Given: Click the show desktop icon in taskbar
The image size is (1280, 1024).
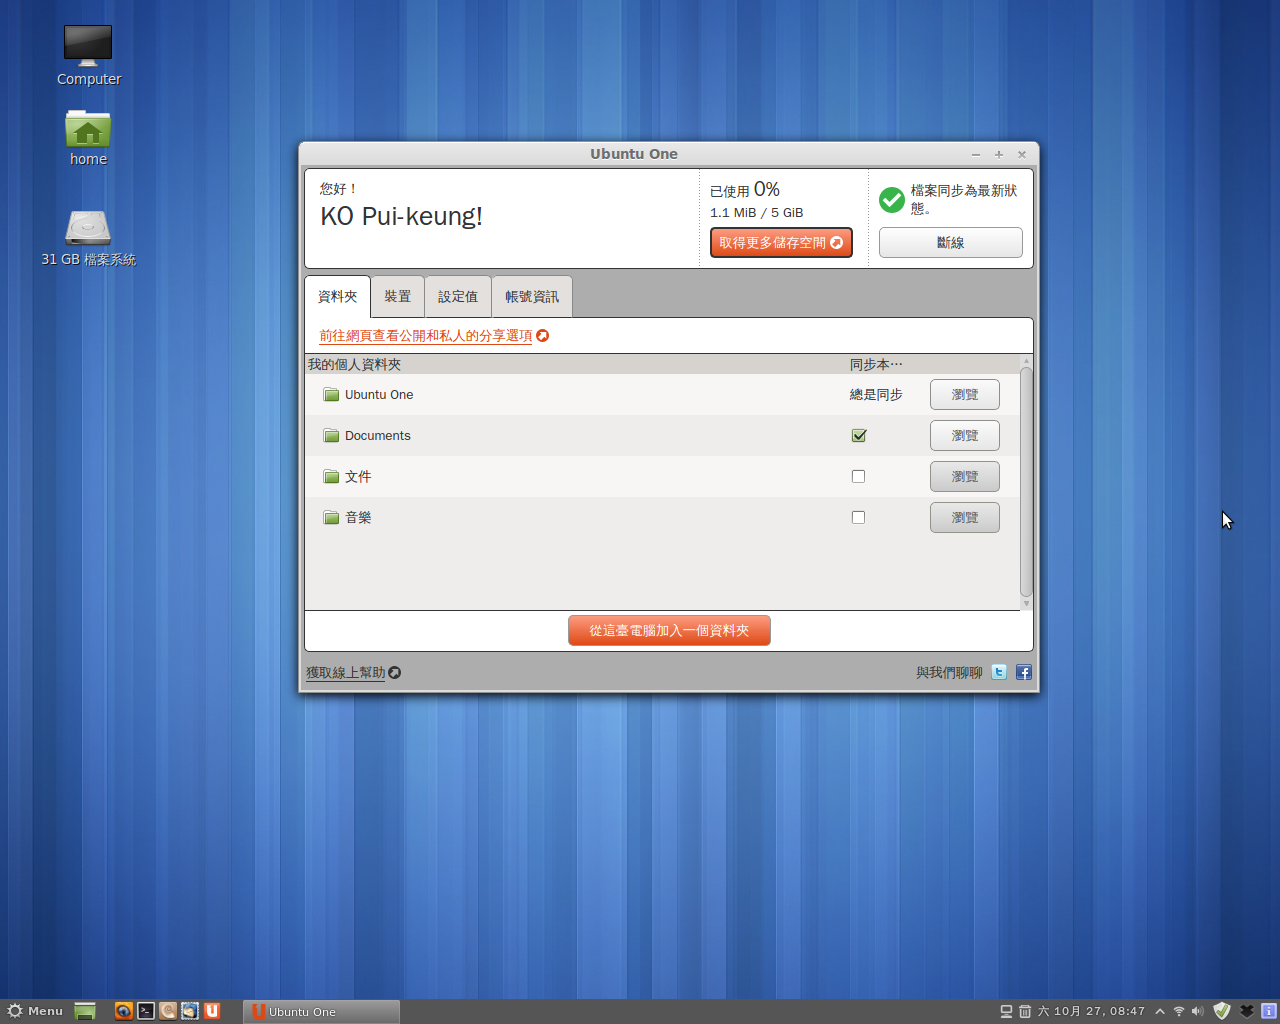Looking at the screenshot, I should pyautogui.click(x=85, y=1011).
